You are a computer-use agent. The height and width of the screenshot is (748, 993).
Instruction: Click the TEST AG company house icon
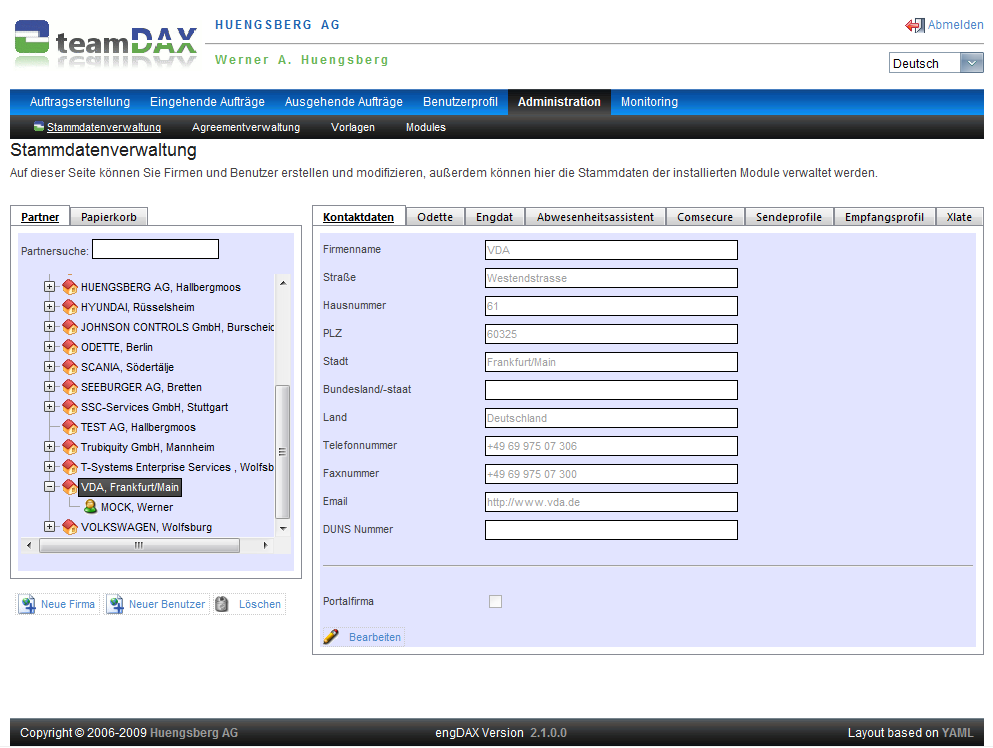pyautogui.click(x=70, y=427)
